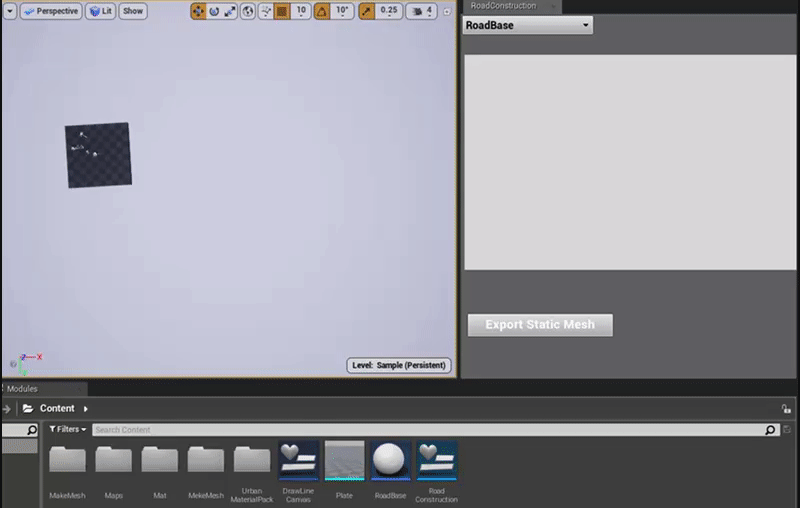Maximize or restore the viewport
This screenshot has width=800, height=508.
click(447, 11)
